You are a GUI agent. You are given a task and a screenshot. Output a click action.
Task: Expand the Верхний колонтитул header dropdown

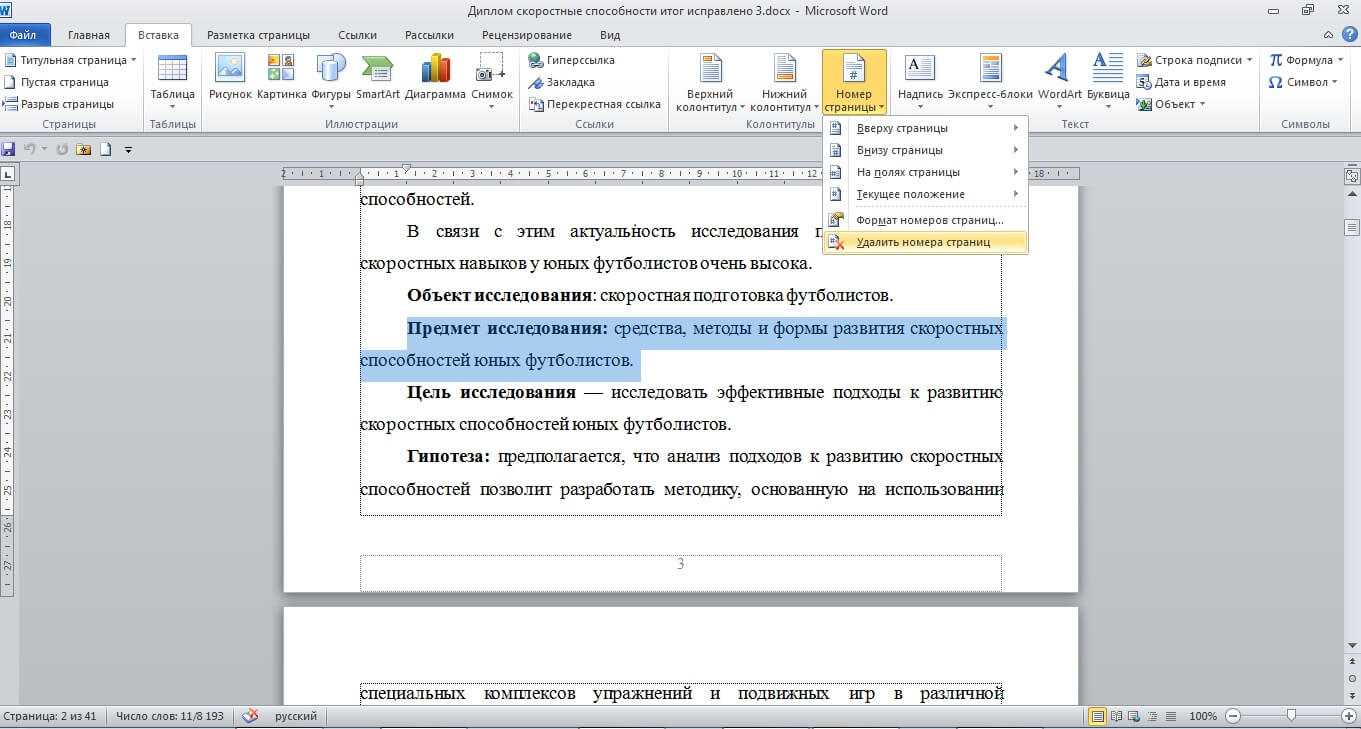pos(710,82)
